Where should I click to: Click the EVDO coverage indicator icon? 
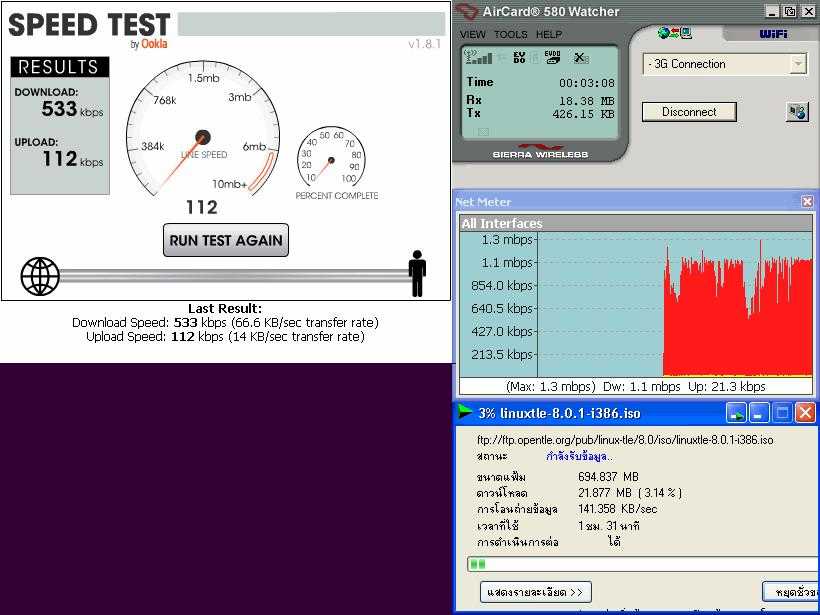[x=519, y=57]
